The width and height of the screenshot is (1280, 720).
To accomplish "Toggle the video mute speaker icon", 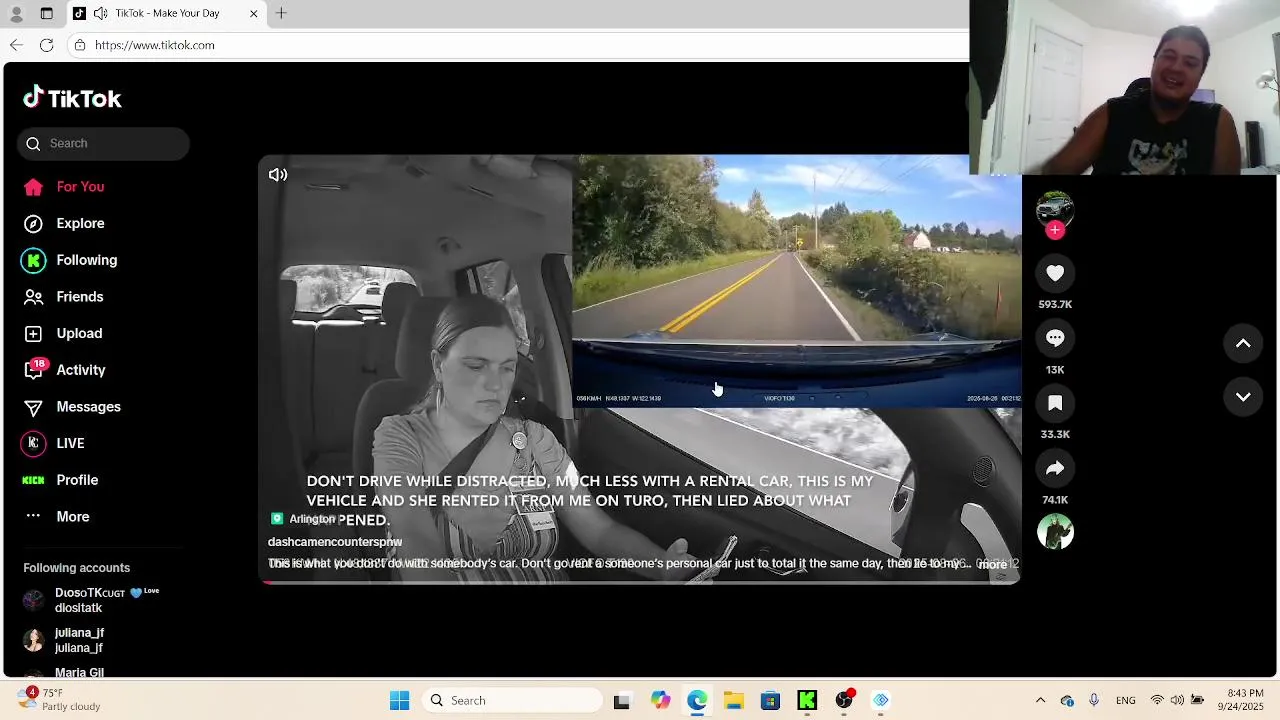I will click(x=278, y=175).
